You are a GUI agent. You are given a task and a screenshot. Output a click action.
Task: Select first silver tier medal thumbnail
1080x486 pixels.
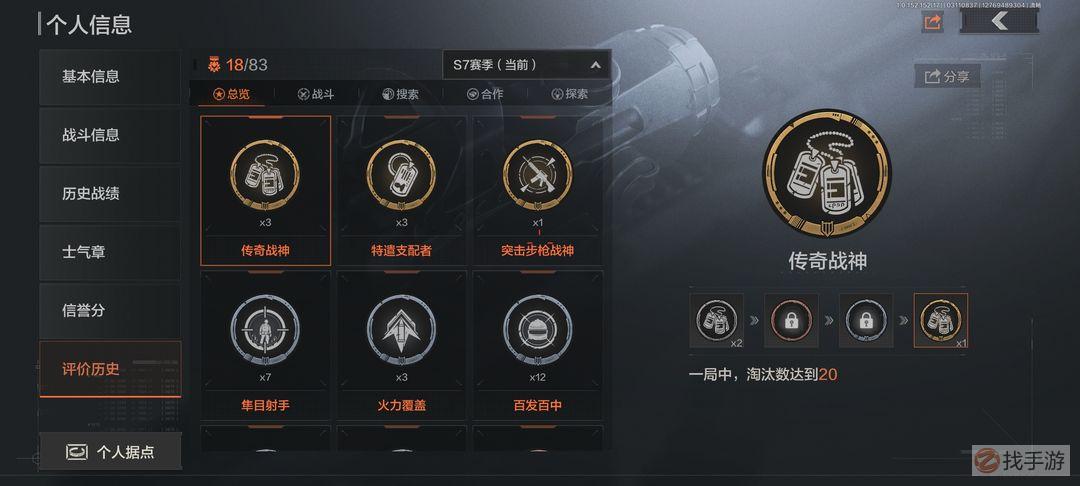click(716, 321)
